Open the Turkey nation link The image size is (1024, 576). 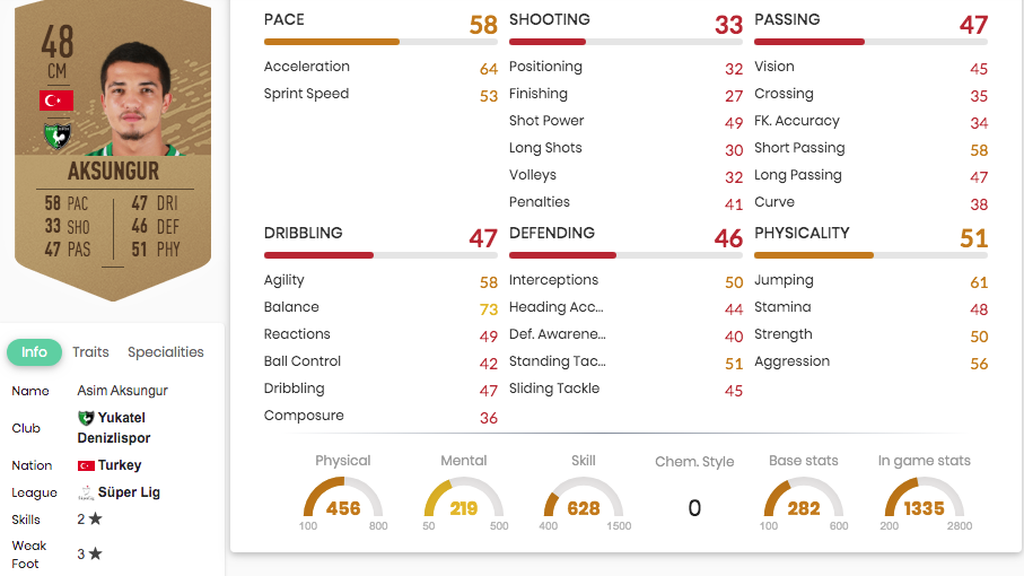(120, 465)
